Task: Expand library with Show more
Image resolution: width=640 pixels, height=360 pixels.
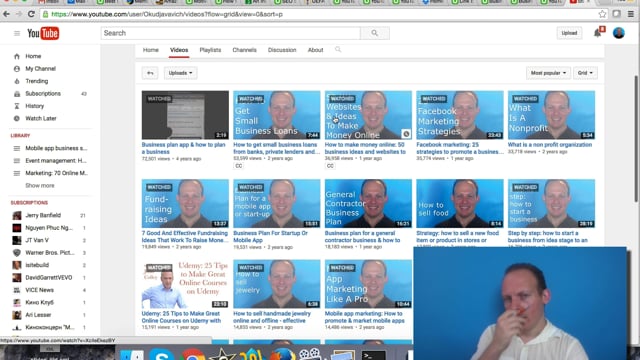Action: tap(40, 185)
